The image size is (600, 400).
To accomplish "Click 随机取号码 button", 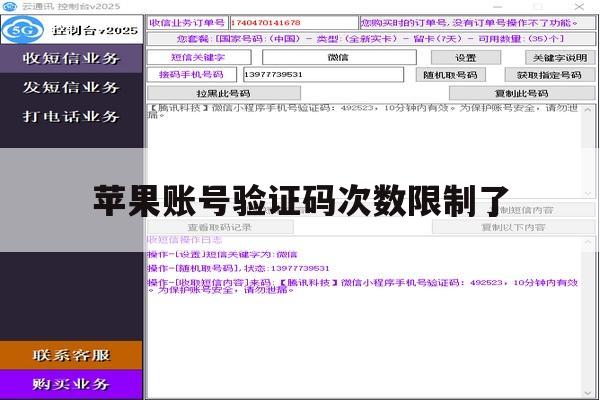I will tap(451, 75).
